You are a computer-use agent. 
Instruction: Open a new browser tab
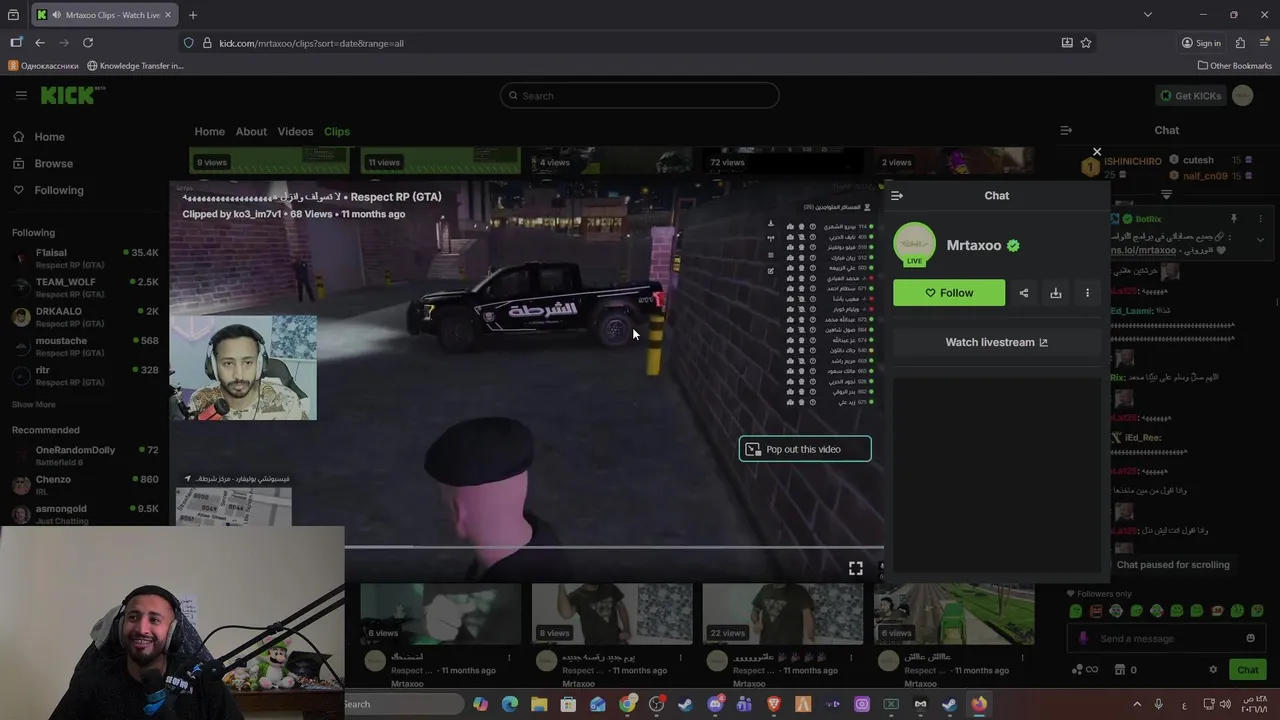pyautogui.click(x=193, y=15)
